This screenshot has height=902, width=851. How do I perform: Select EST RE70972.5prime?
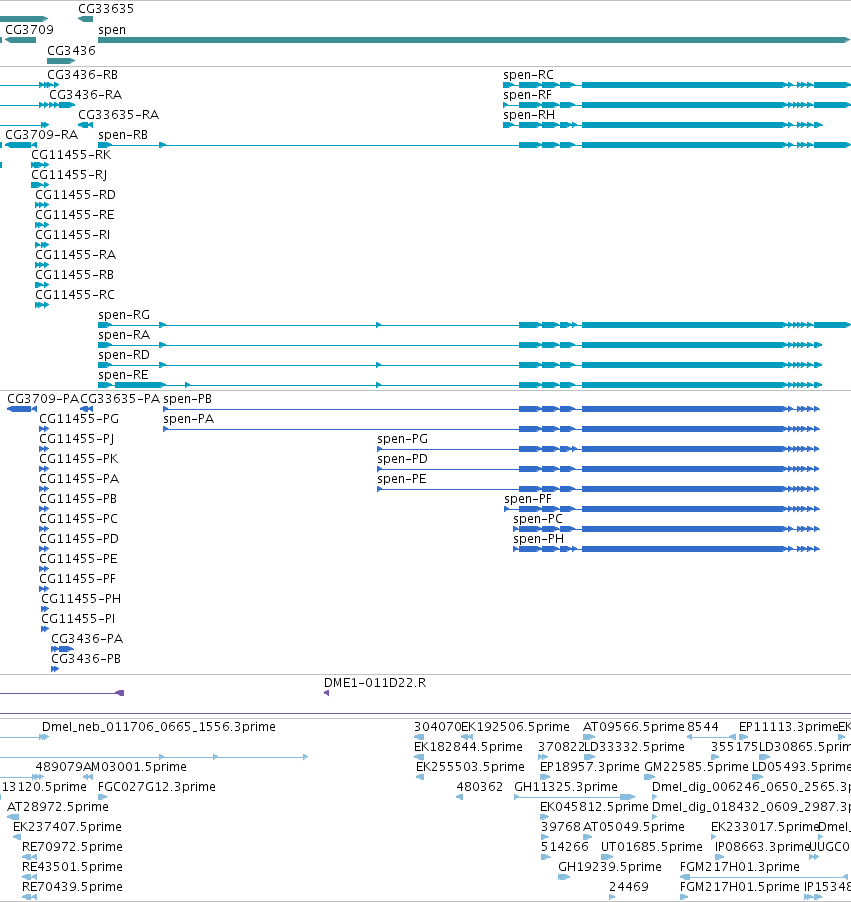[x=72, y=847]
